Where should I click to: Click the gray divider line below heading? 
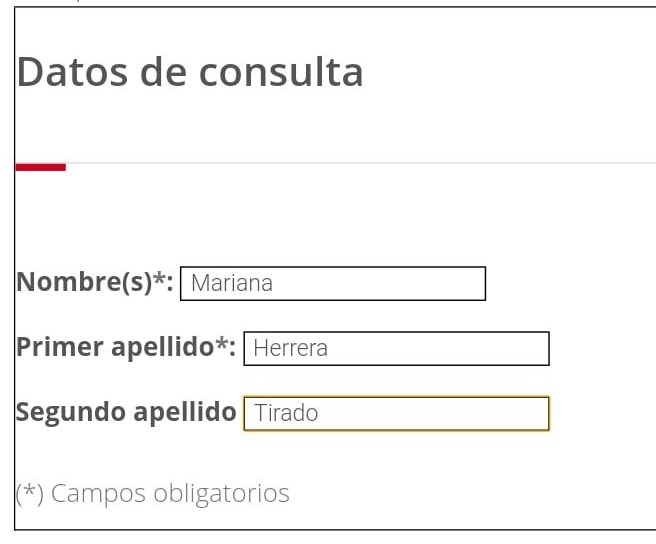360,163
